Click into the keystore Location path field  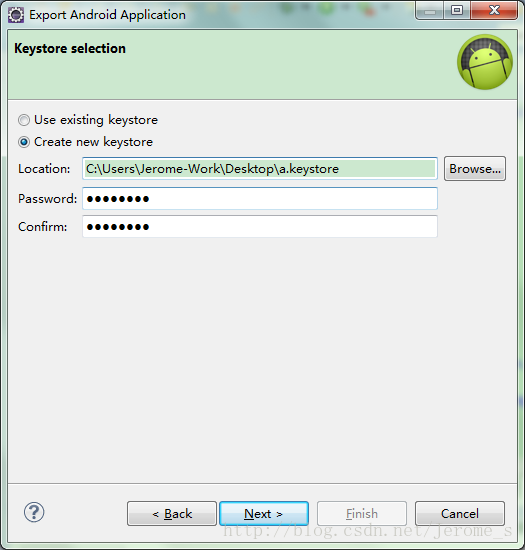(260, 169)
